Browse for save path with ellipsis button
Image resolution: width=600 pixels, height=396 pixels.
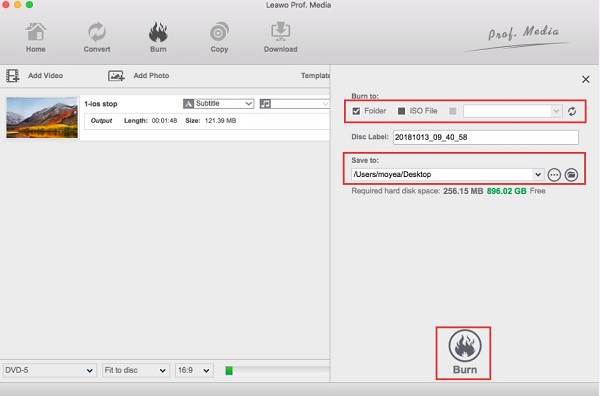[x=554, y=175]
